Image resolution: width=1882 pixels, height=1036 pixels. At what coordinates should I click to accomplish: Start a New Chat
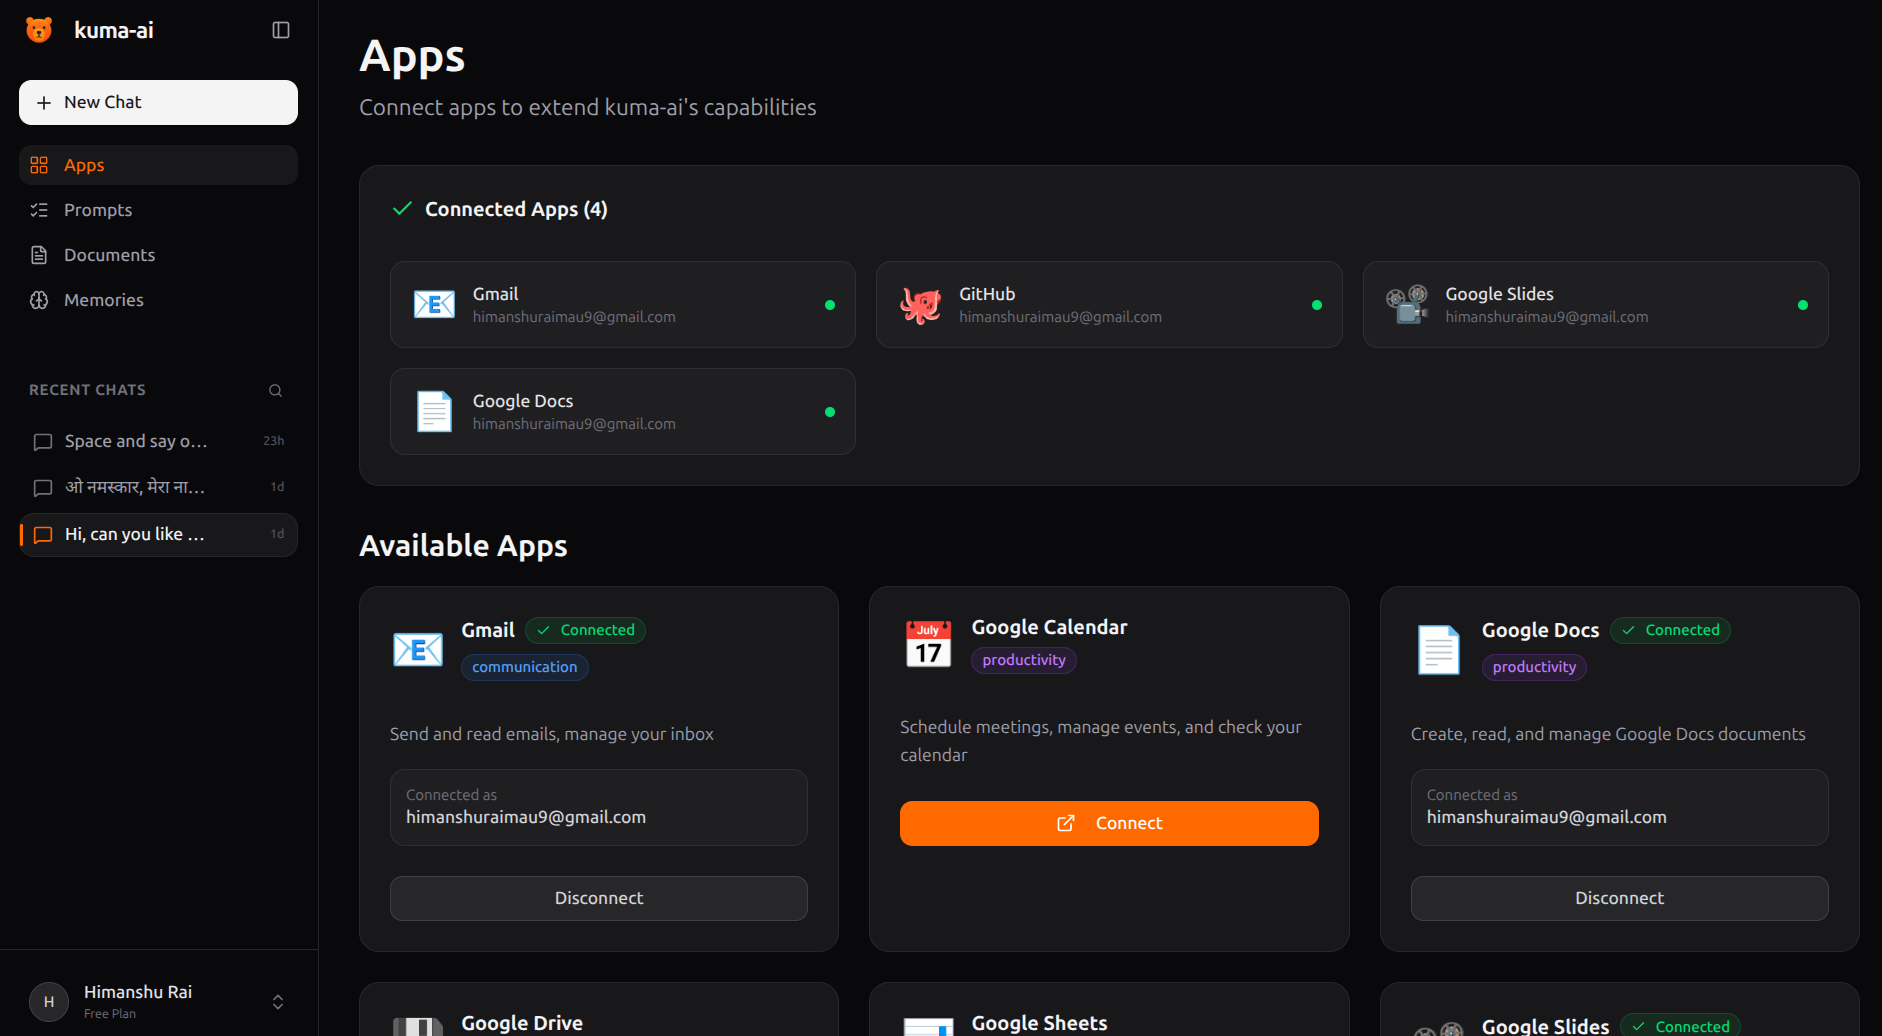click(x=158, y=102)
